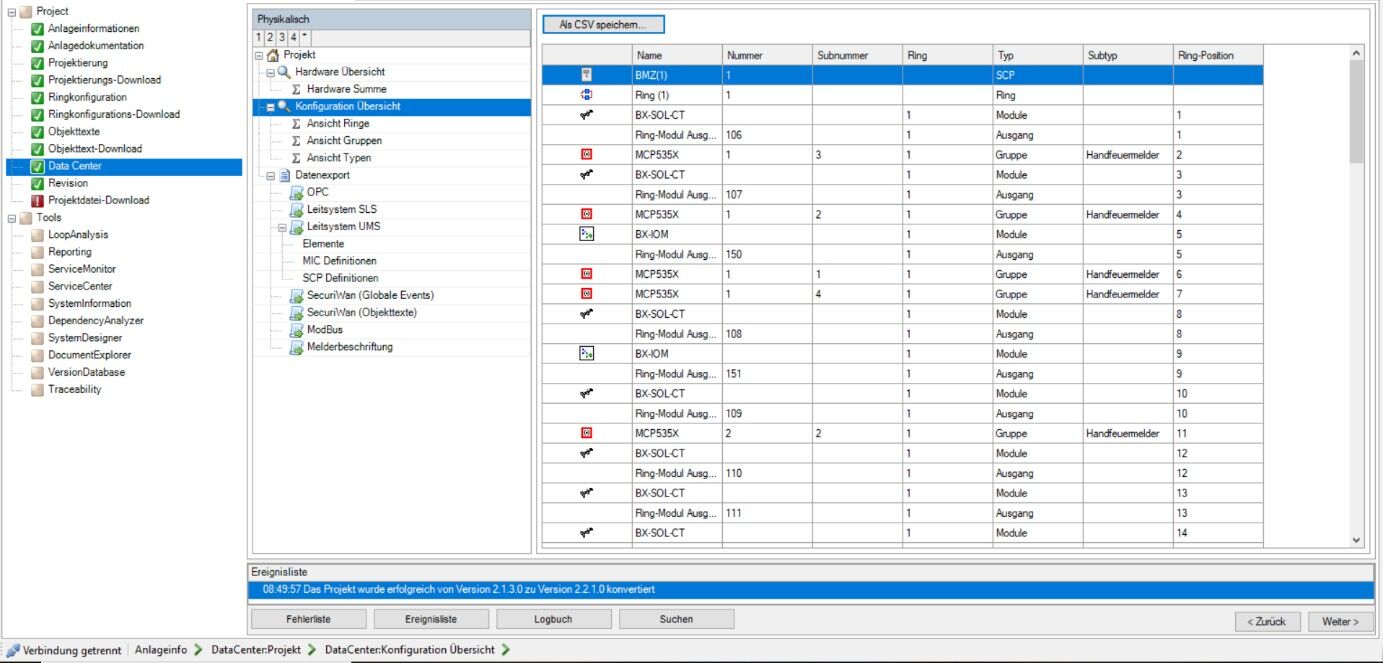The height and width of the screenshot is (663, 1383).
Task: Click the BX-IOM module icon at position 5
Action: point(587,234)
